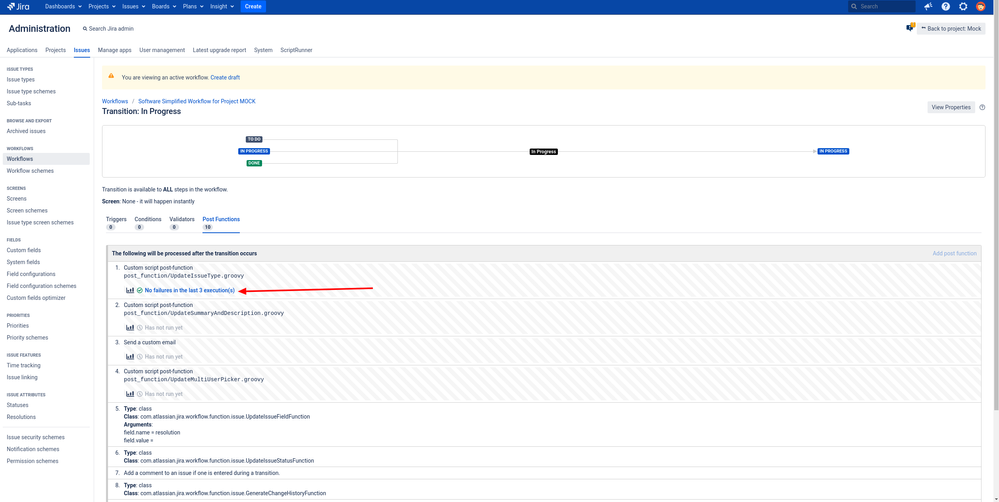This screenshot has width=999, height=502.
Task: Click the warning triangle icon in banner
Action: click(111, 77)
